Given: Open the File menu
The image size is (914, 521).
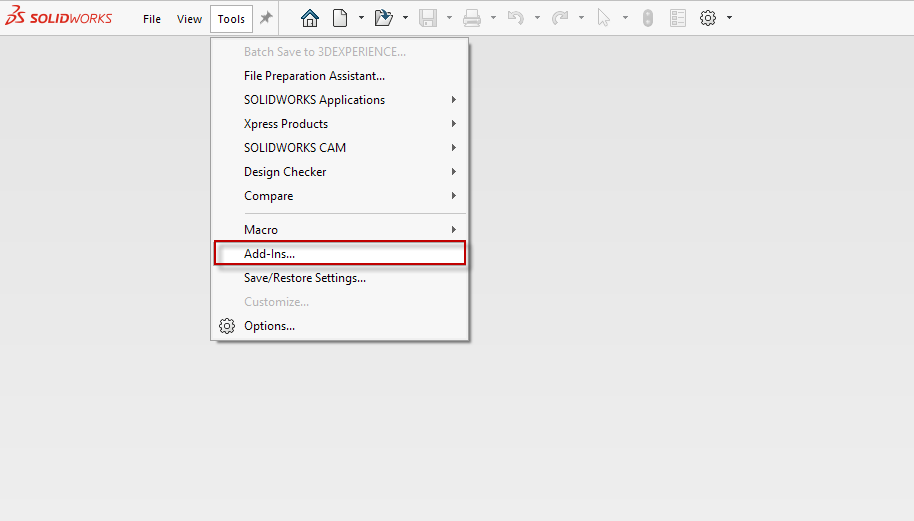Looking at the screenshot, I should point(152,19).
